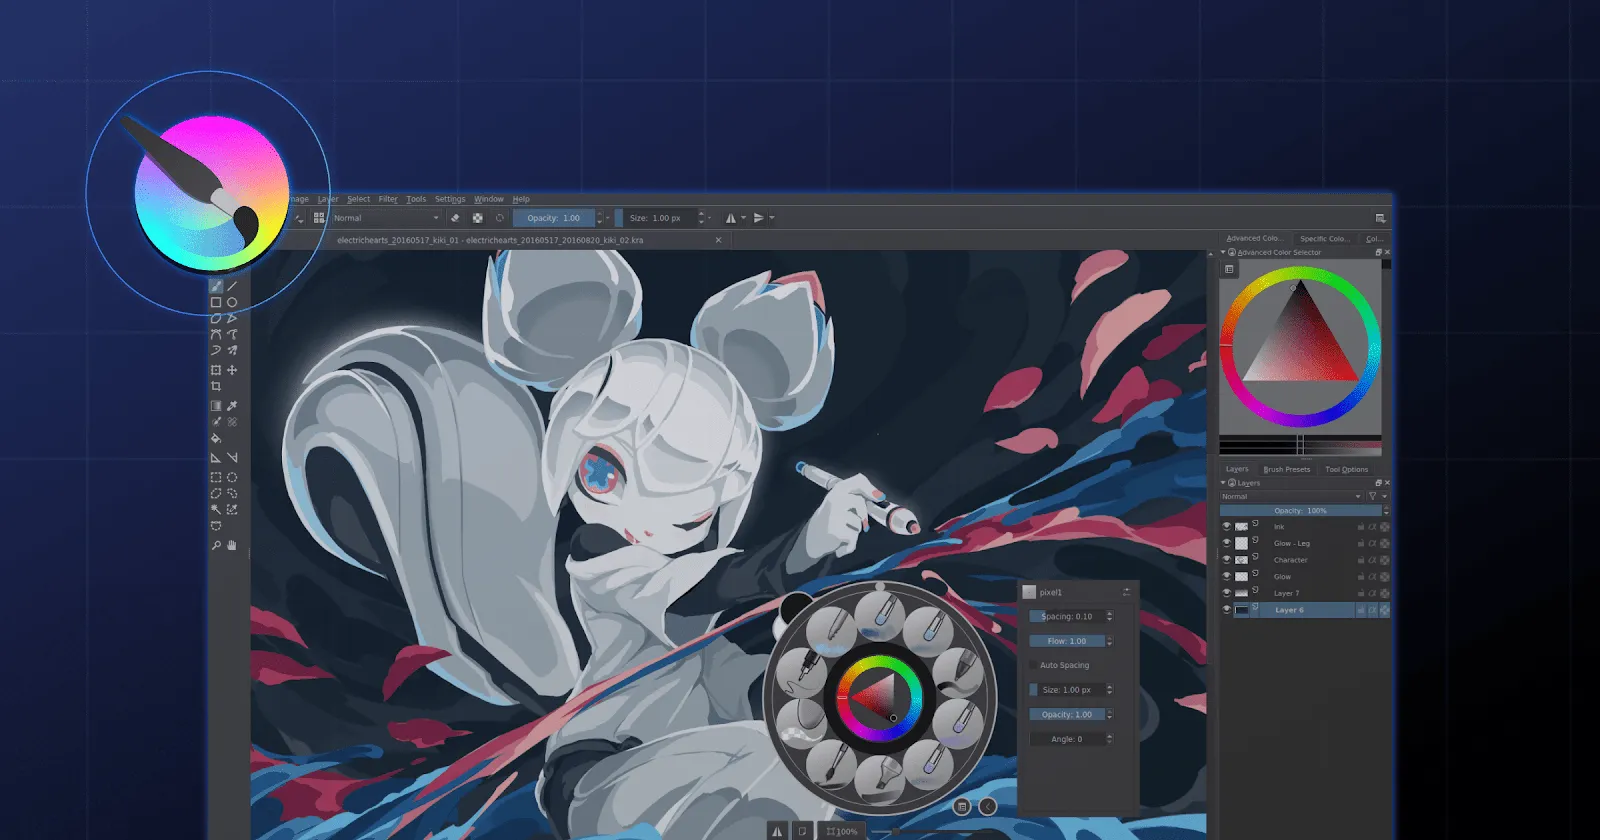Image resolution: width=1600 pixels, height=840 pixels.
Task: Select the Line tool
Action: [232, 286]
